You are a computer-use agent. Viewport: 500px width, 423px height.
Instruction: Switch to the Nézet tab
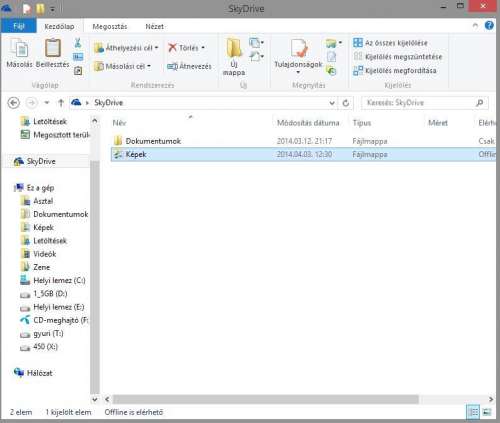click(154, 26)
